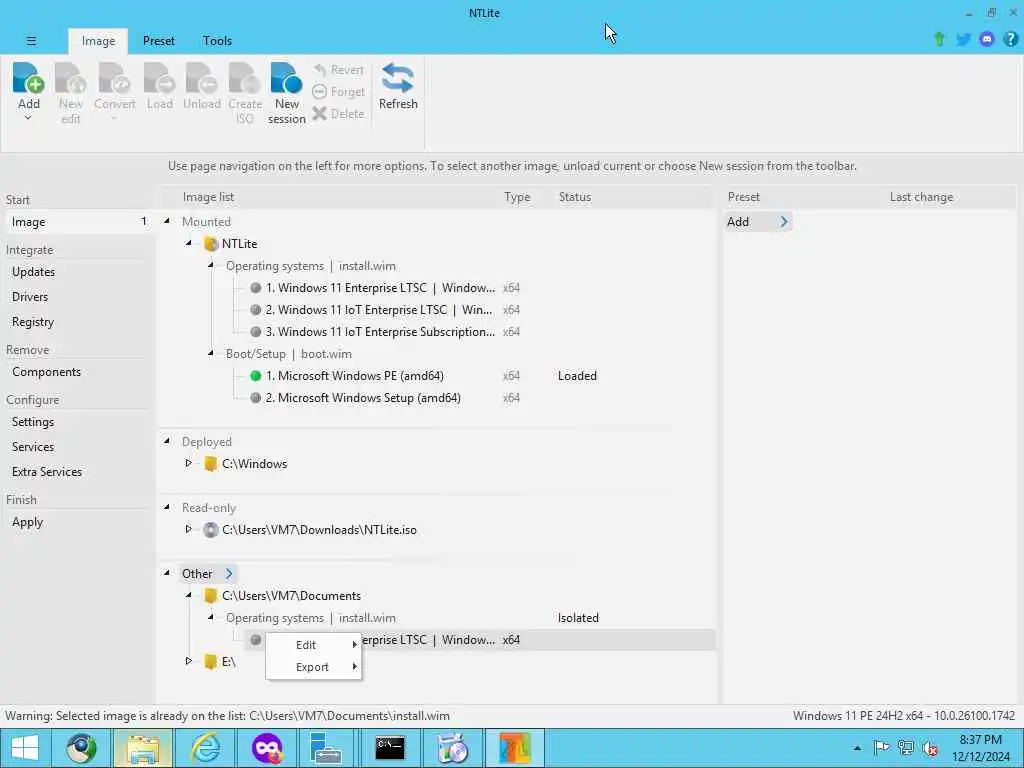Open Internet Explorer from taskbar
Screen dimensions: 1024x768
tap(205, 748)
